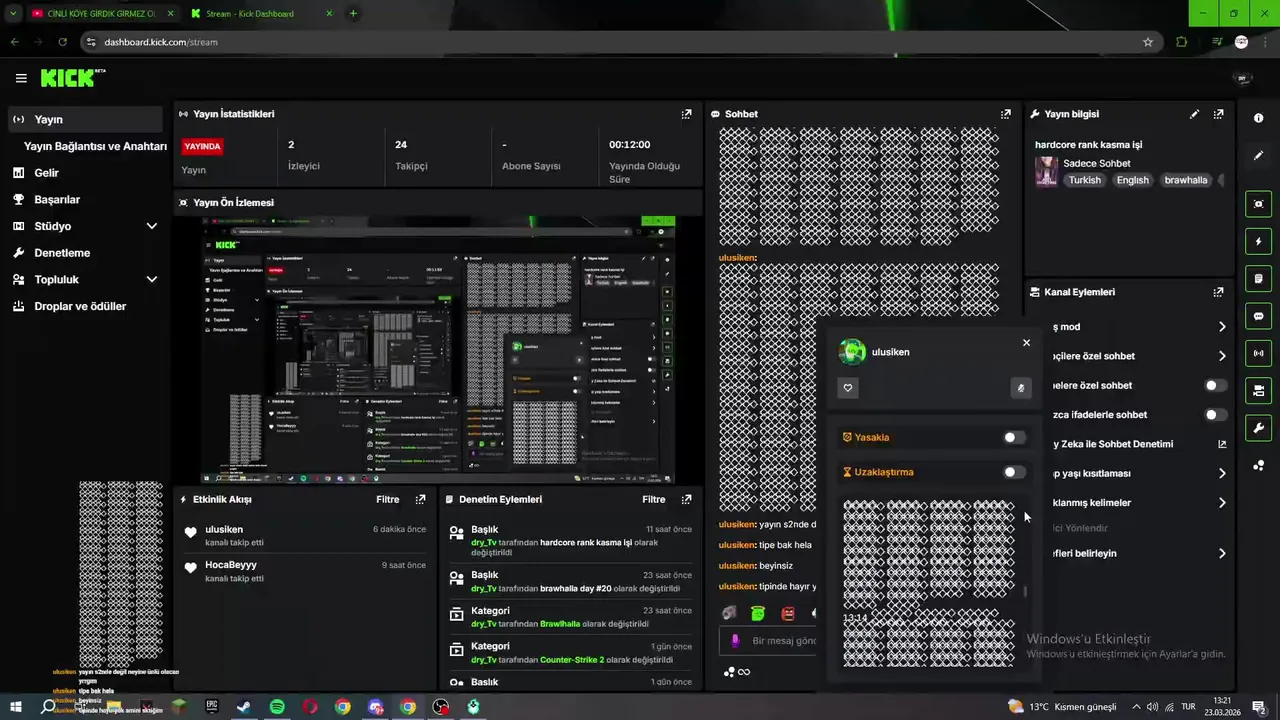Pop out the Denetim Eylemleri panel
Image resolution: width=1280 pixels, height=720 pixels.
686,499
